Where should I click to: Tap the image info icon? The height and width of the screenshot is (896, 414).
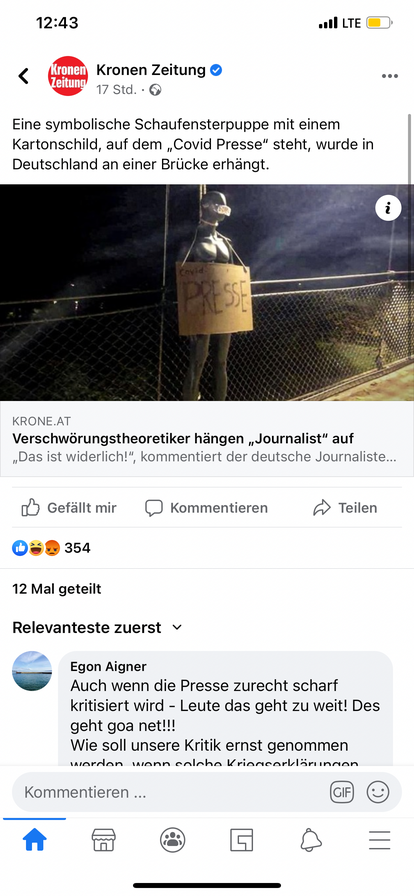coord(388,209)
